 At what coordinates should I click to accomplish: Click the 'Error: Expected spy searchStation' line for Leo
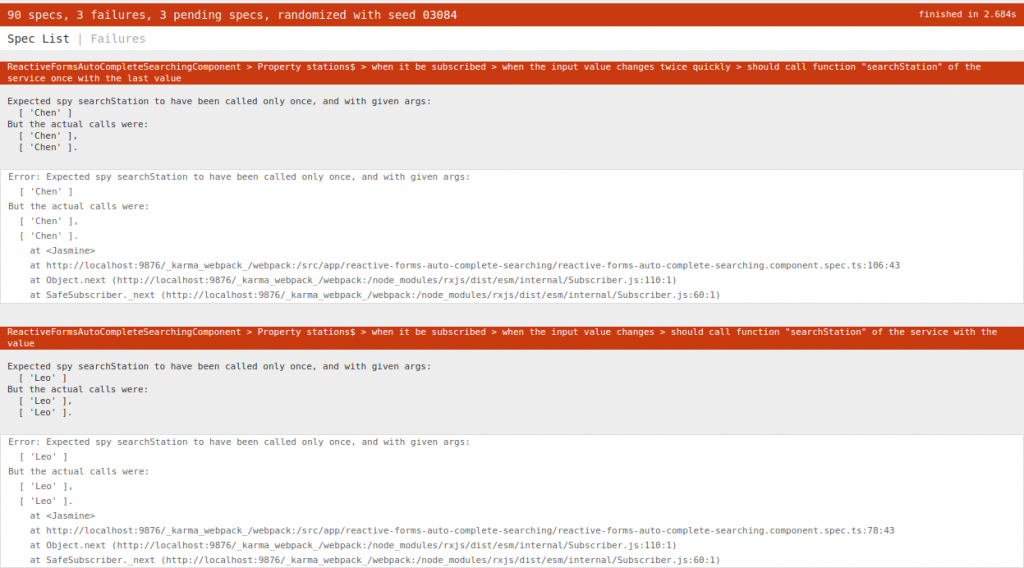(x=239, y=442)
